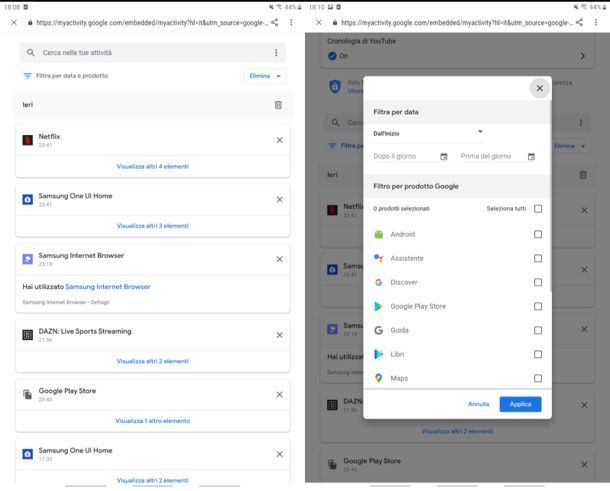Click 'Visualizza 1 altro elemento' link
This screenshot has height=491, width=610.
click(x=153, y=421)
